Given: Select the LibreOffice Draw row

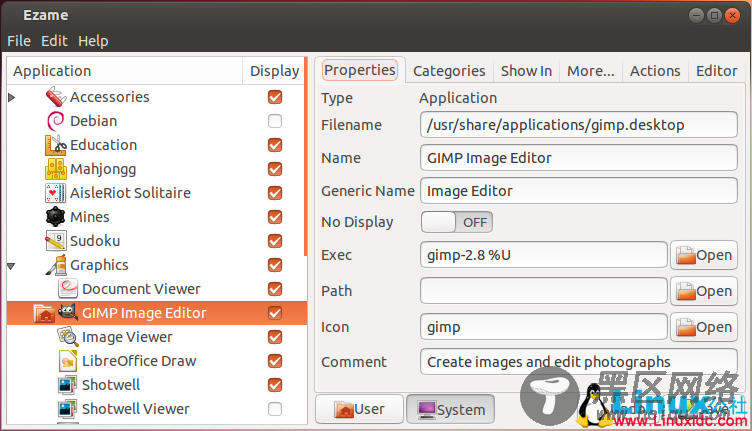Looking at the screenshot, I should [x=156, y=361].
